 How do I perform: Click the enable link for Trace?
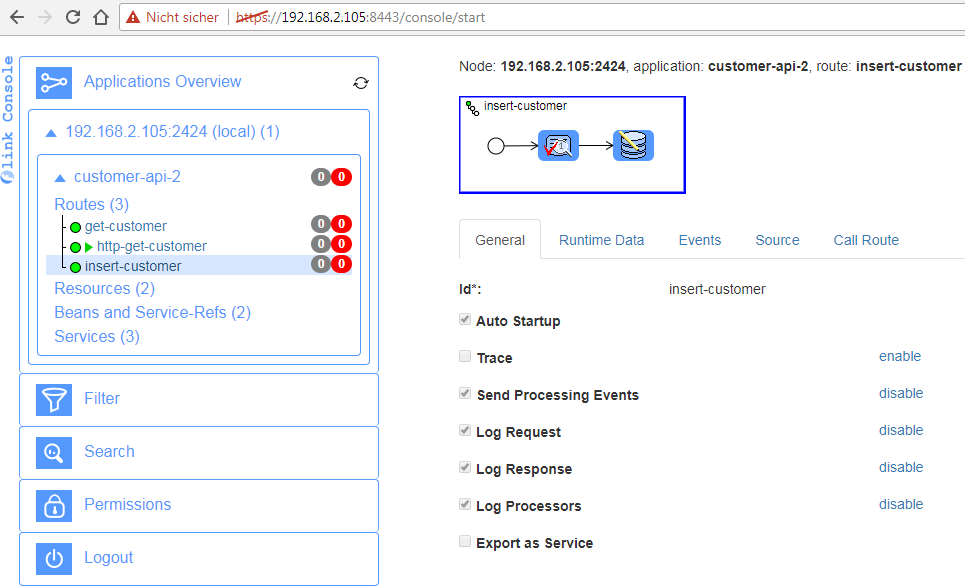pos(899,356)
